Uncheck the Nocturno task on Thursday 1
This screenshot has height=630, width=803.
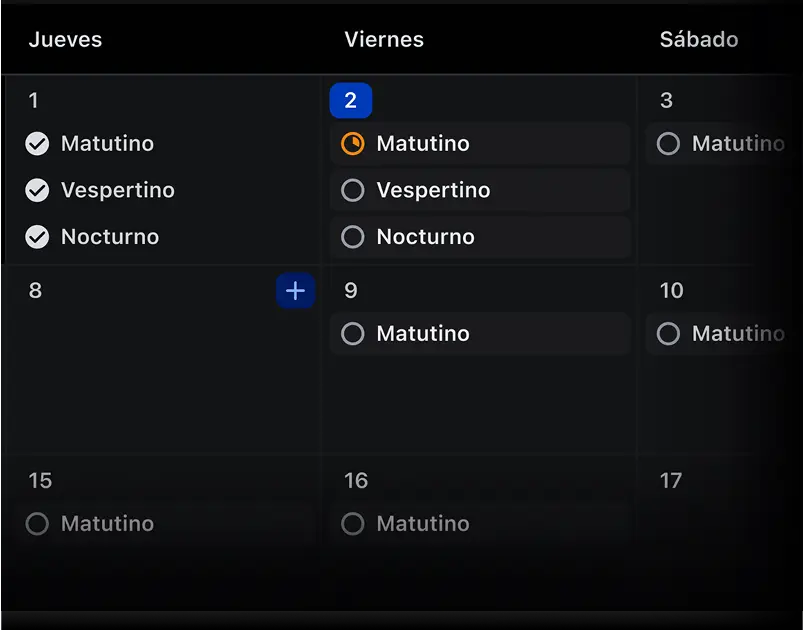(x=37, y=237)
